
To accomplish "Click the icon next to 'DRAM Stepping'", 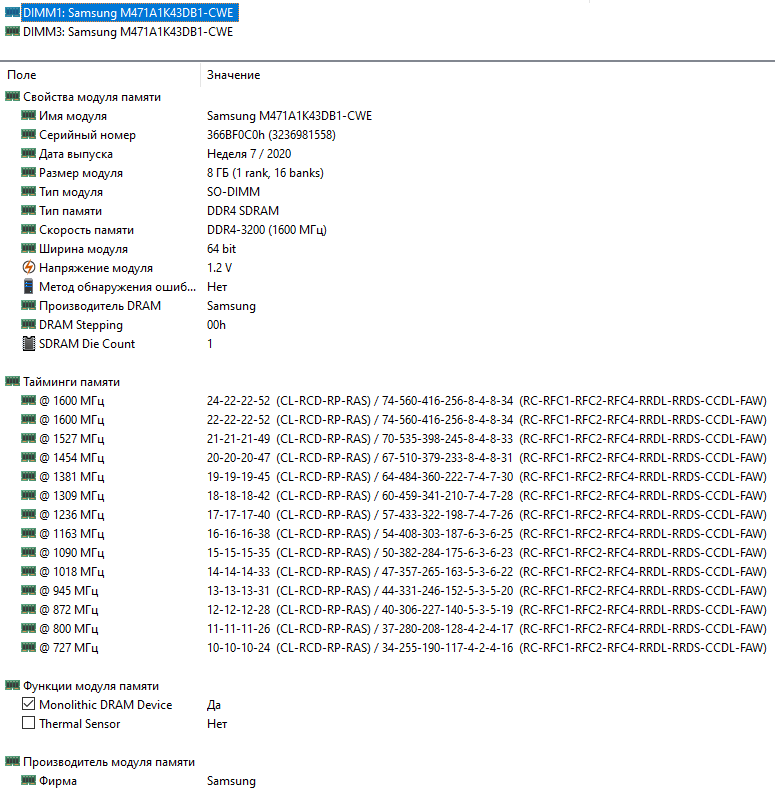I will click(28, 324).
